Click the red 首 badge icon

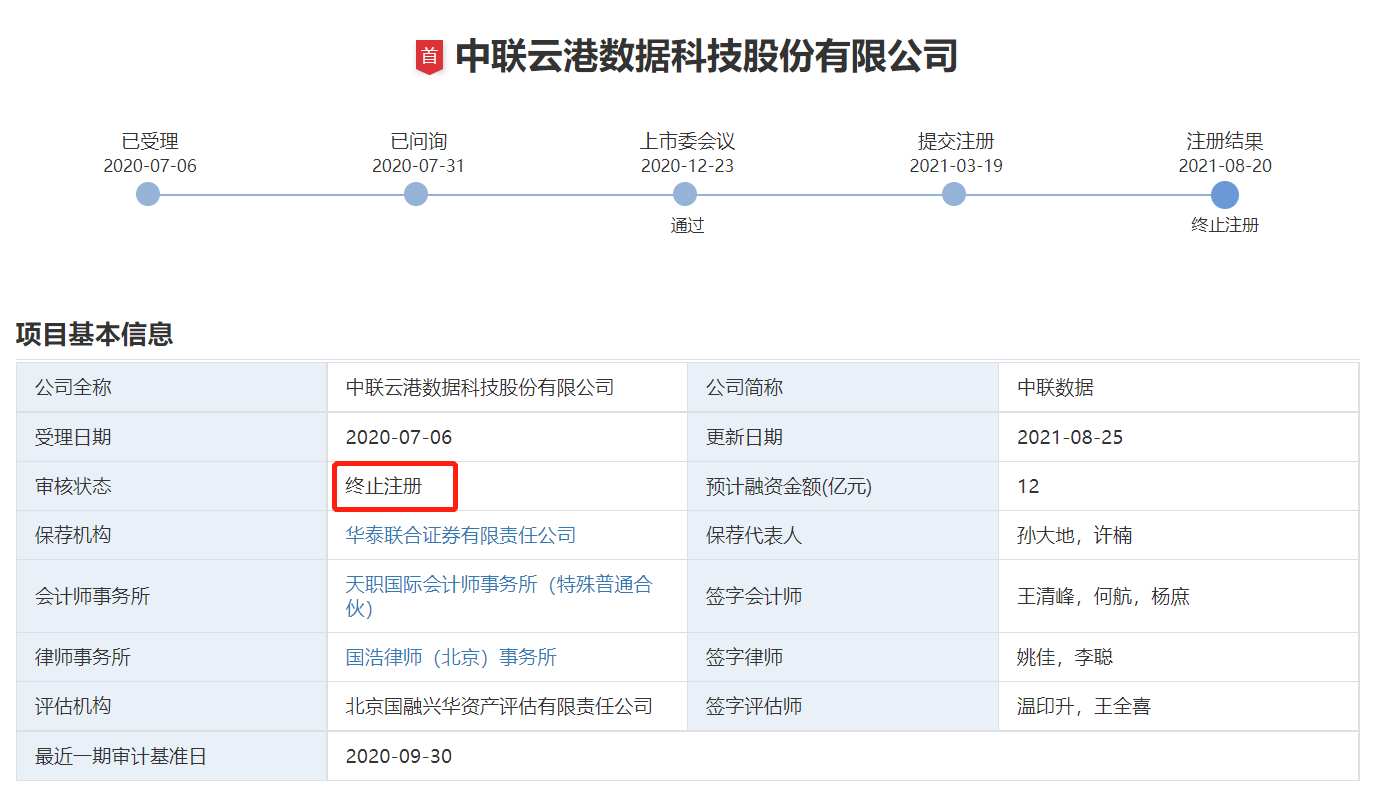(429, 56)
